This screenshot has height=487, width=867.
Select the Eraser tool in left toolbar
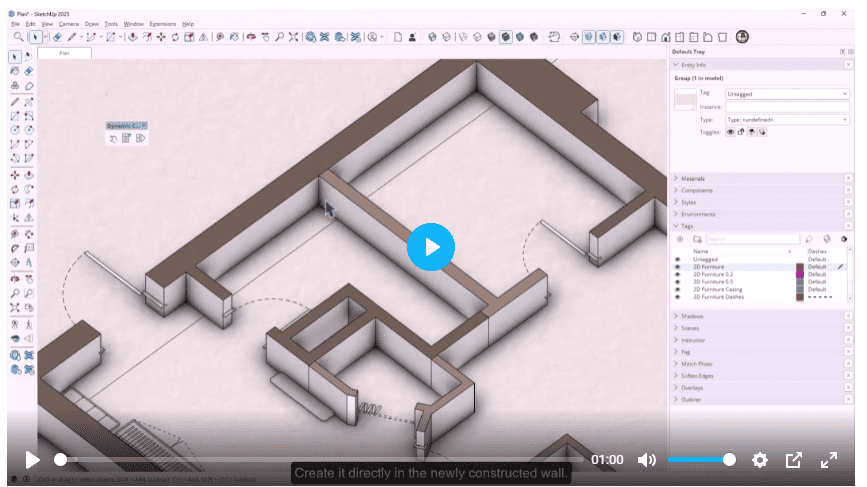(29, 71)
